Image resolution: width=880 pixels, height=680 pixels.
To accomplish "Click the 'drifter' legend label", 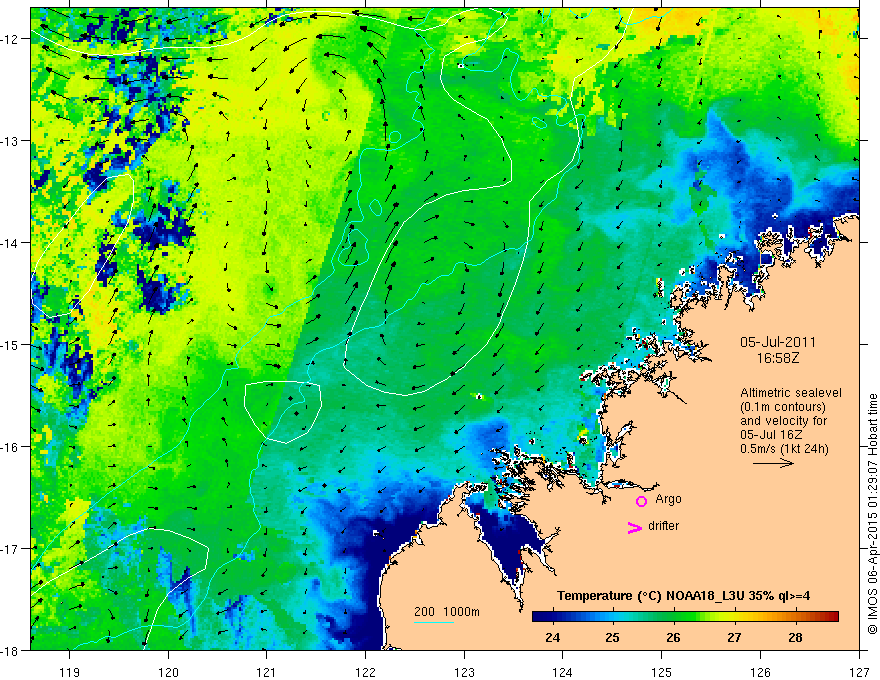I will (663, 526).
